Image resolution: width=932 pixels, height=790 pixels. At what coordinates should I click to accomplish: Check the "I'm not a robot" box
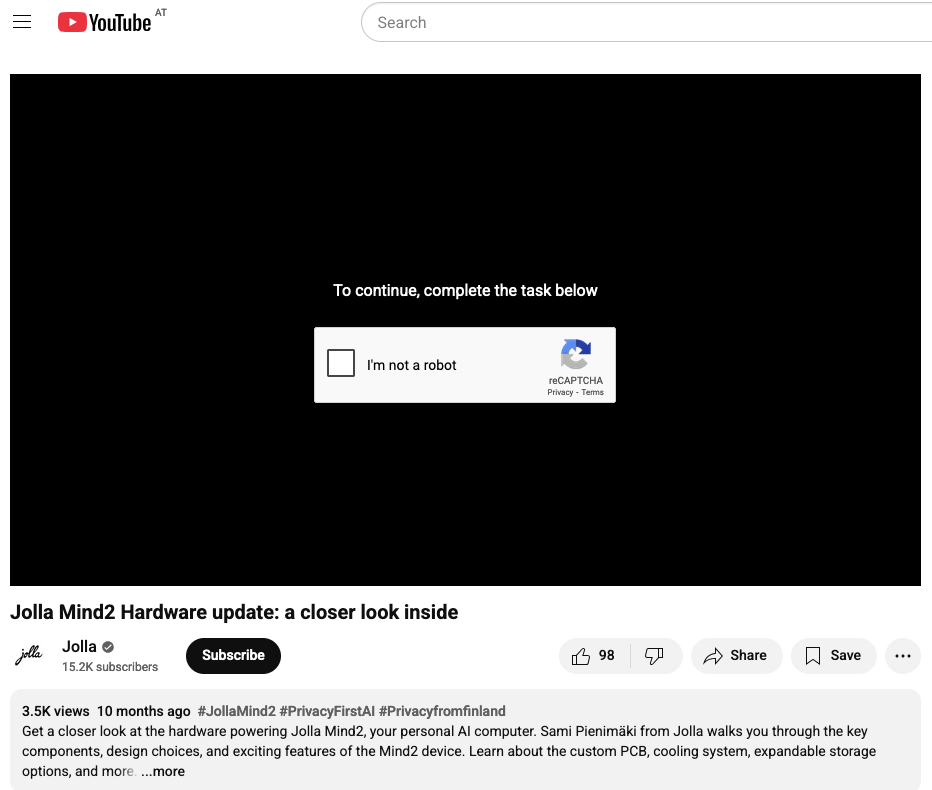click(341, 364)
